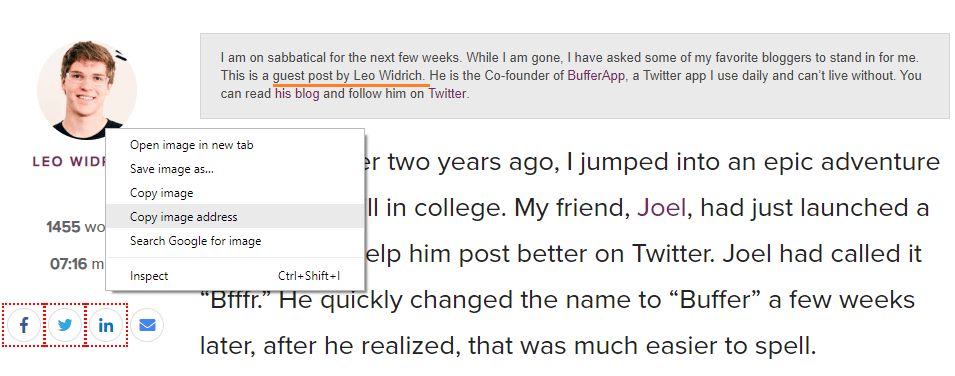
Task: Share the post via Twitter icon
Action: 65,325
